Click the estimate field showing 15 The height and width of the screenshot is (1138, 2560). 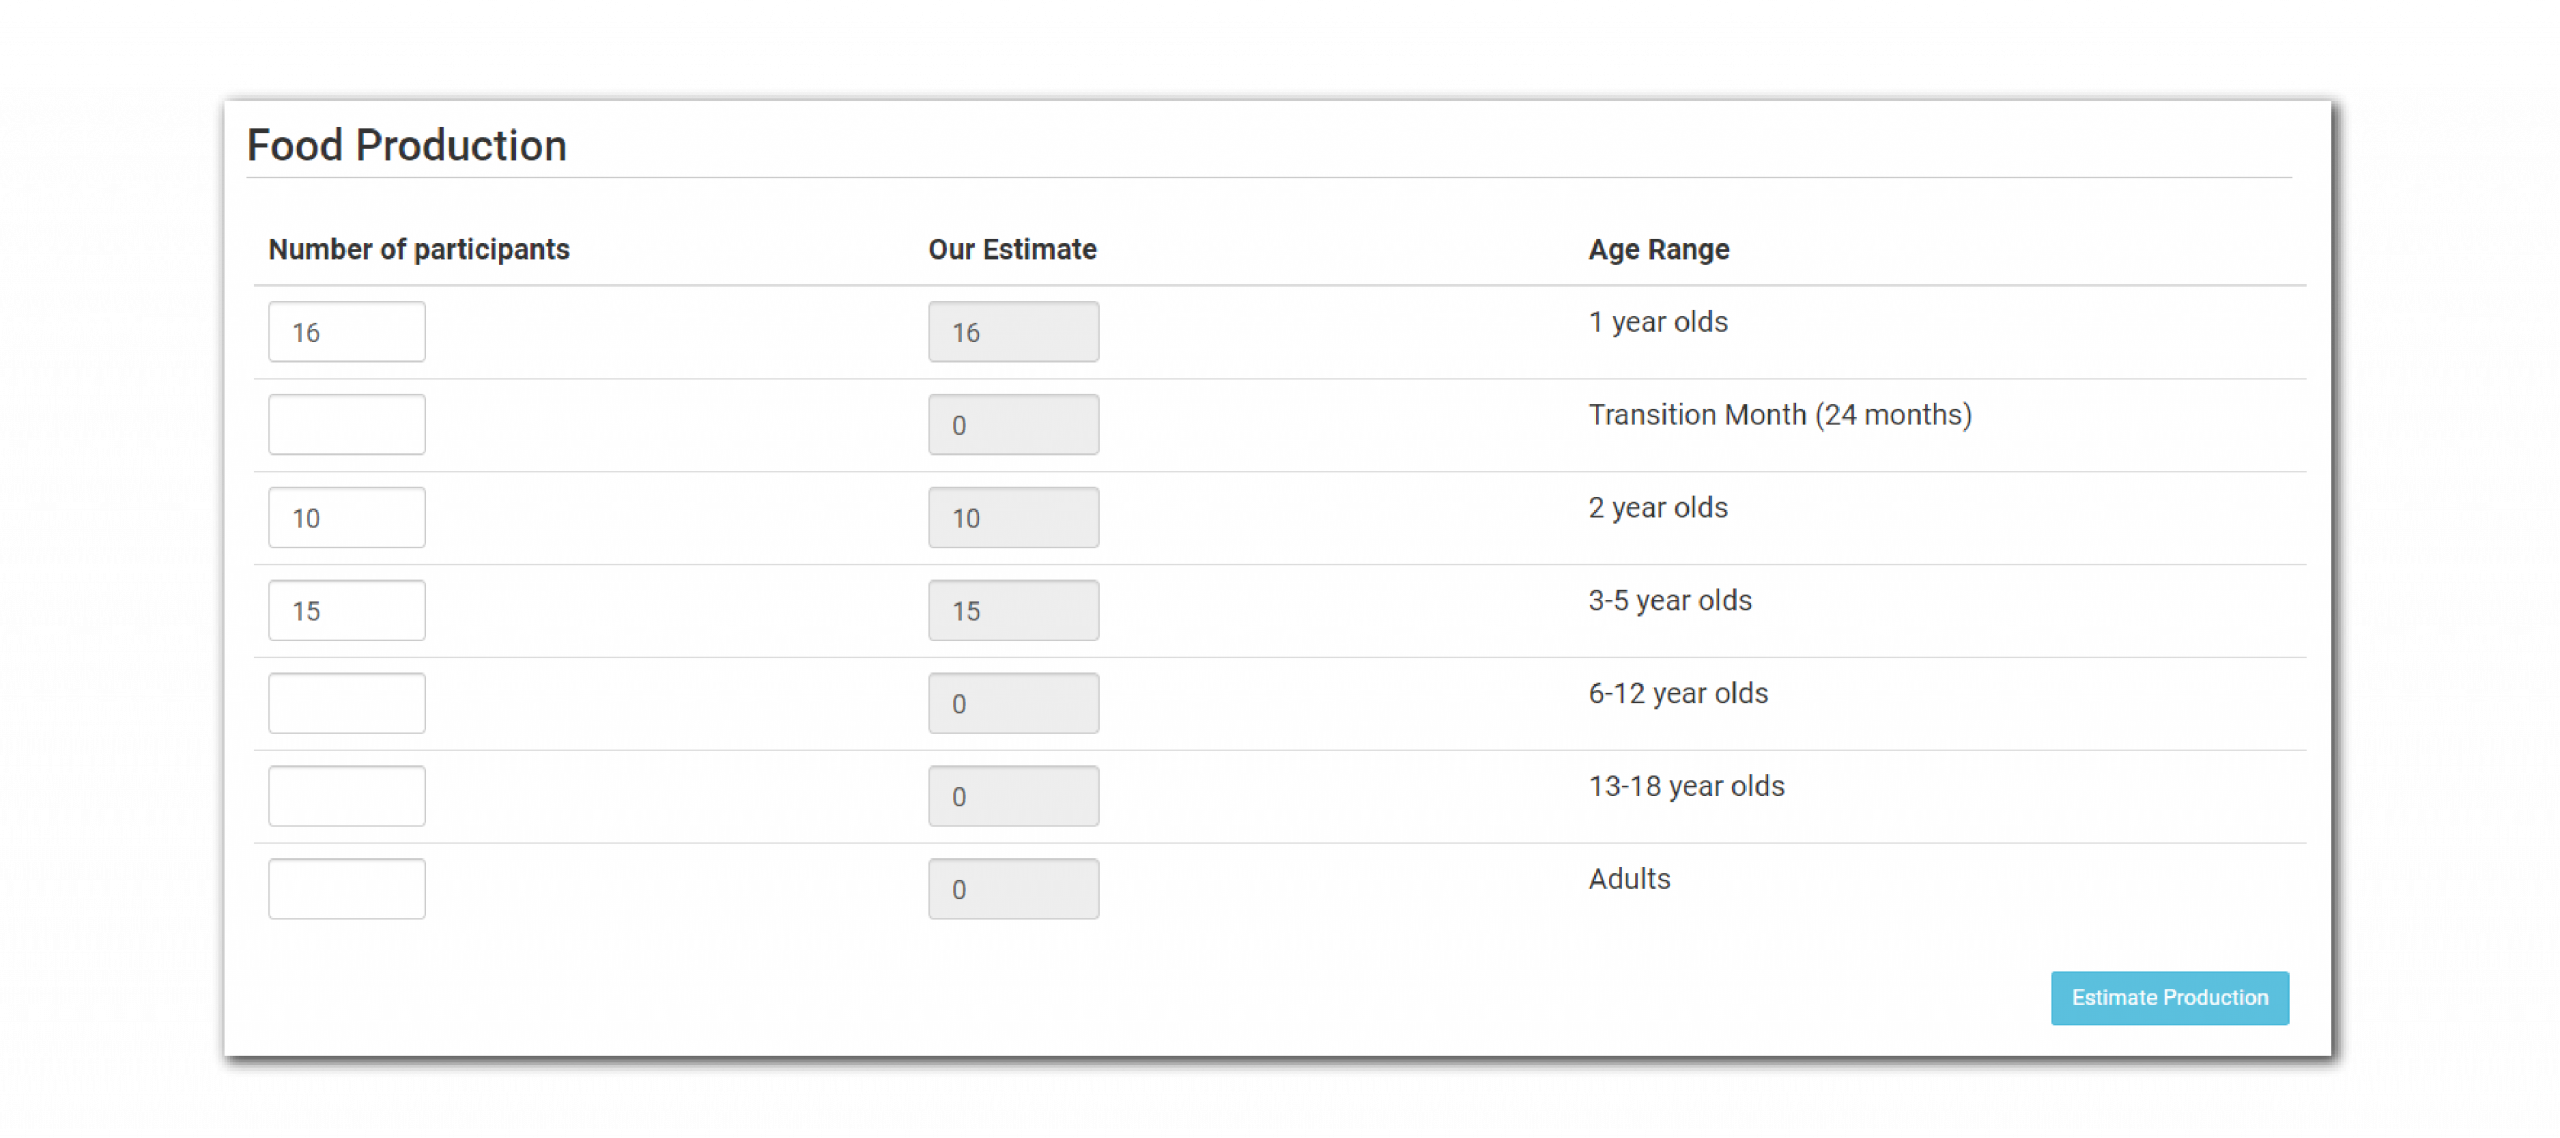tap(1012, 611)
